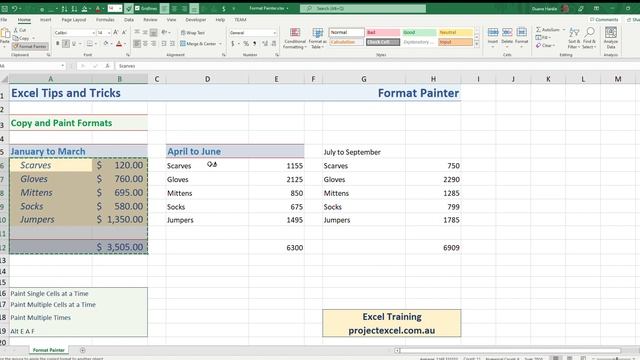Open the File menu tab

coord(4,20)
